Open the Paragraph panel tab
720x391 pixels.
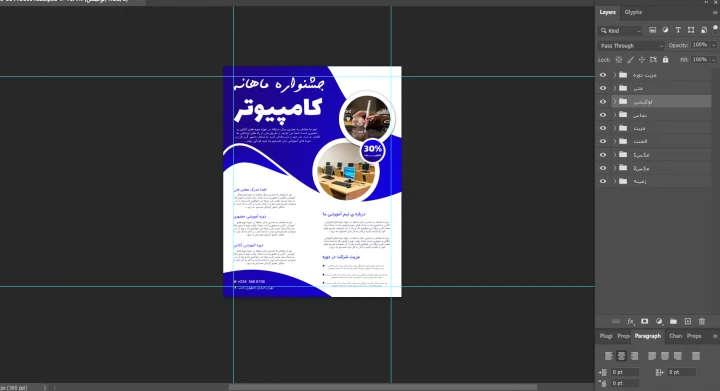click(x=647, y=336)
